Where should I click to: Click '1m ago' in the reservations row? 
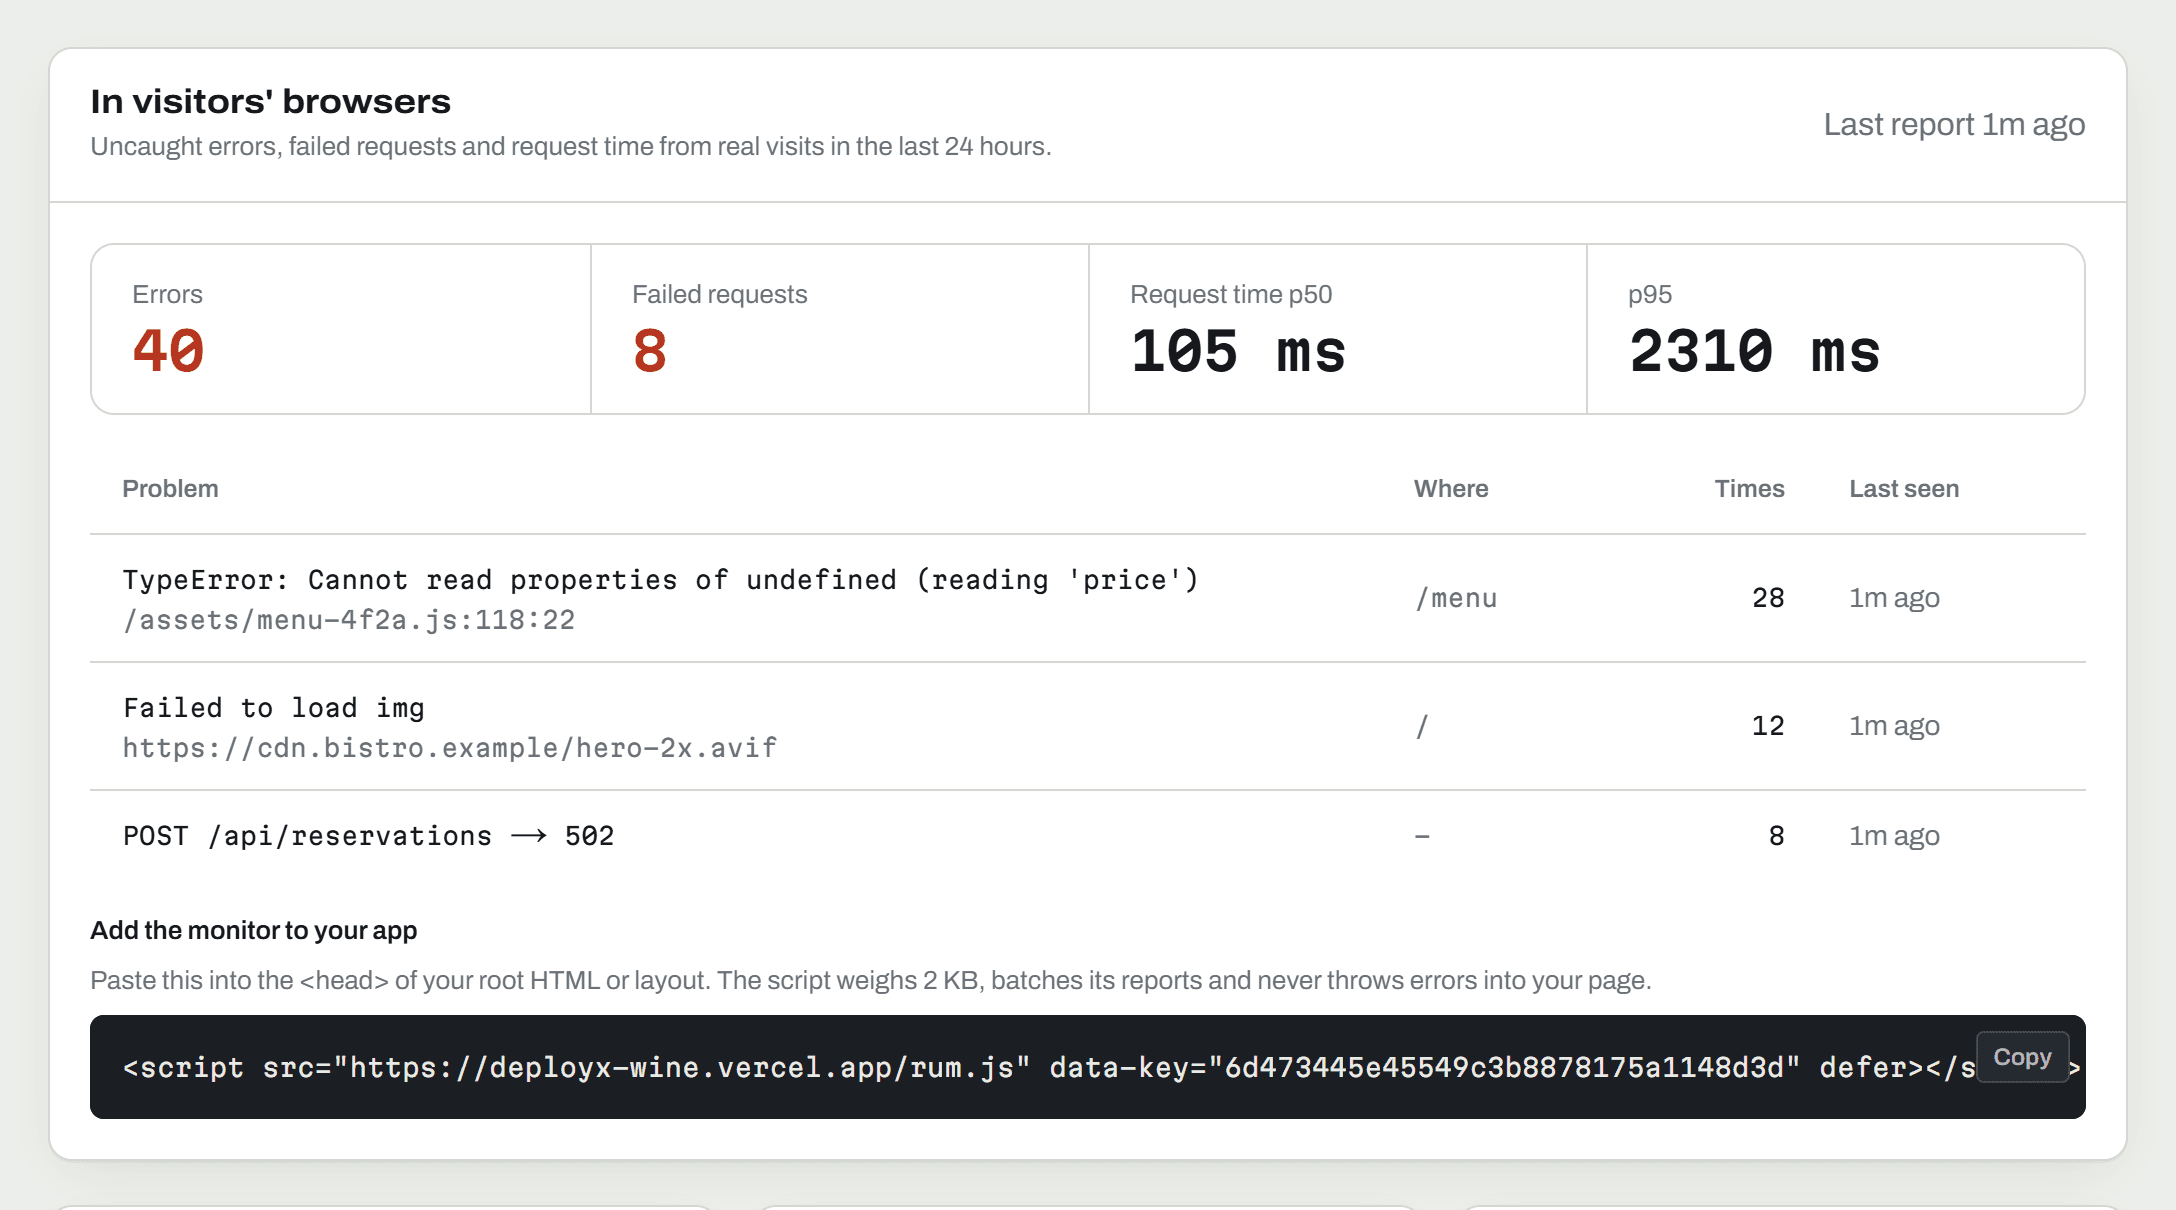1894,836
